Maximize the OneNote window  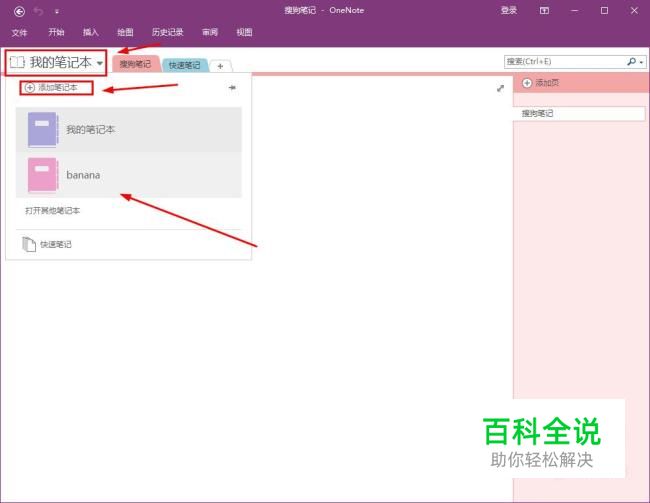tap(604, 11)
